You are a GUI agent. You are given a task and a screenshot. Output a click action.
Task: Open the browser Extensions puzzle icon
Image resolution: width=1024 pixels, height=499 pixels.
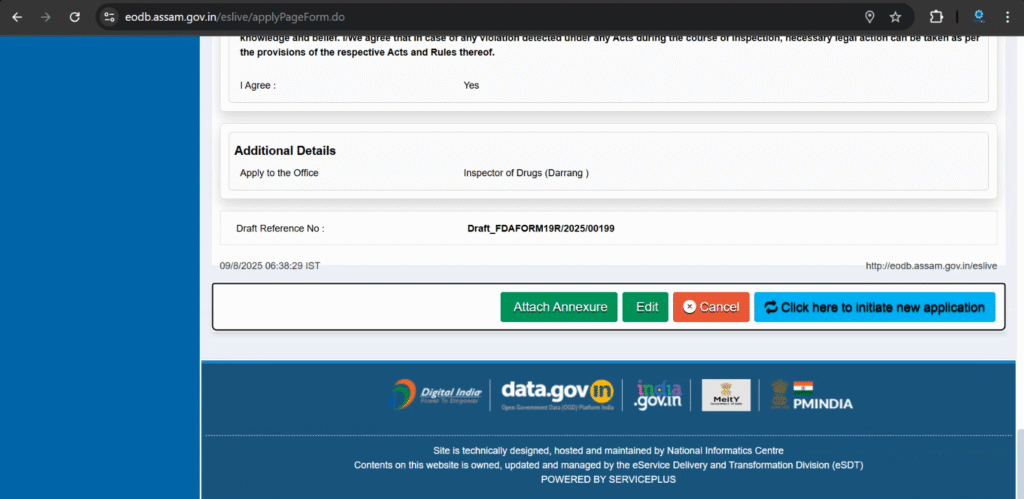click(936, 17)
